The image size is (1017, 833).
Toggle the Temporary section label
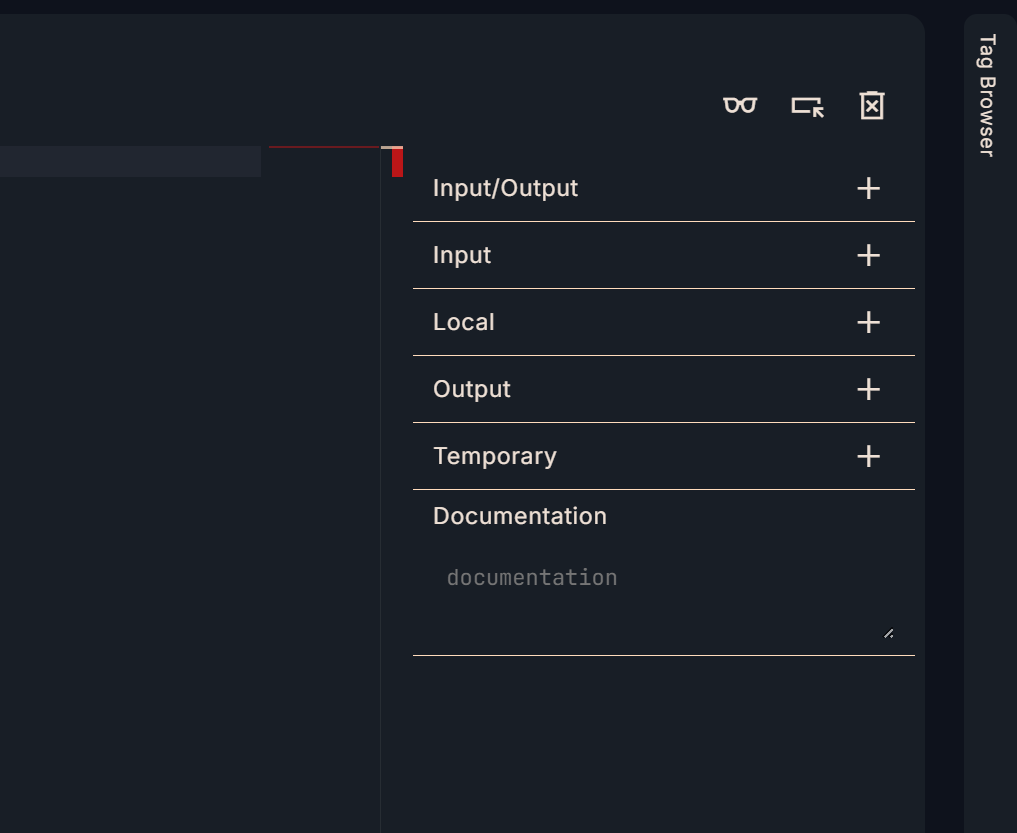coord(495,456)
